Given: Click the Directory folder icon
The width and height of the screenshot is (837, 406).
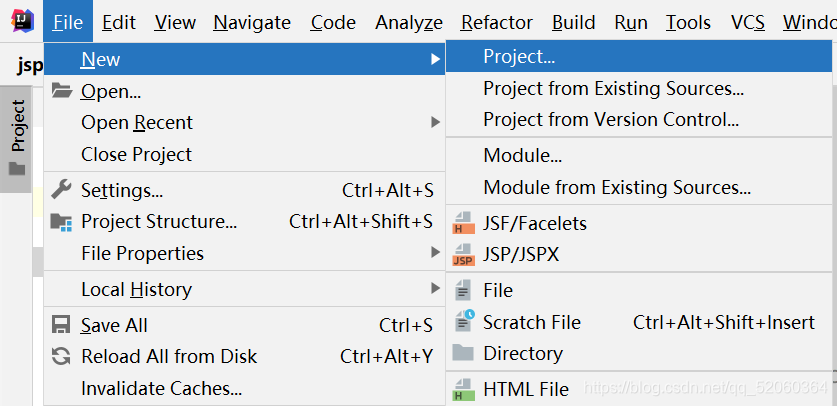Looking at the screenshot, I should point(463,353).
